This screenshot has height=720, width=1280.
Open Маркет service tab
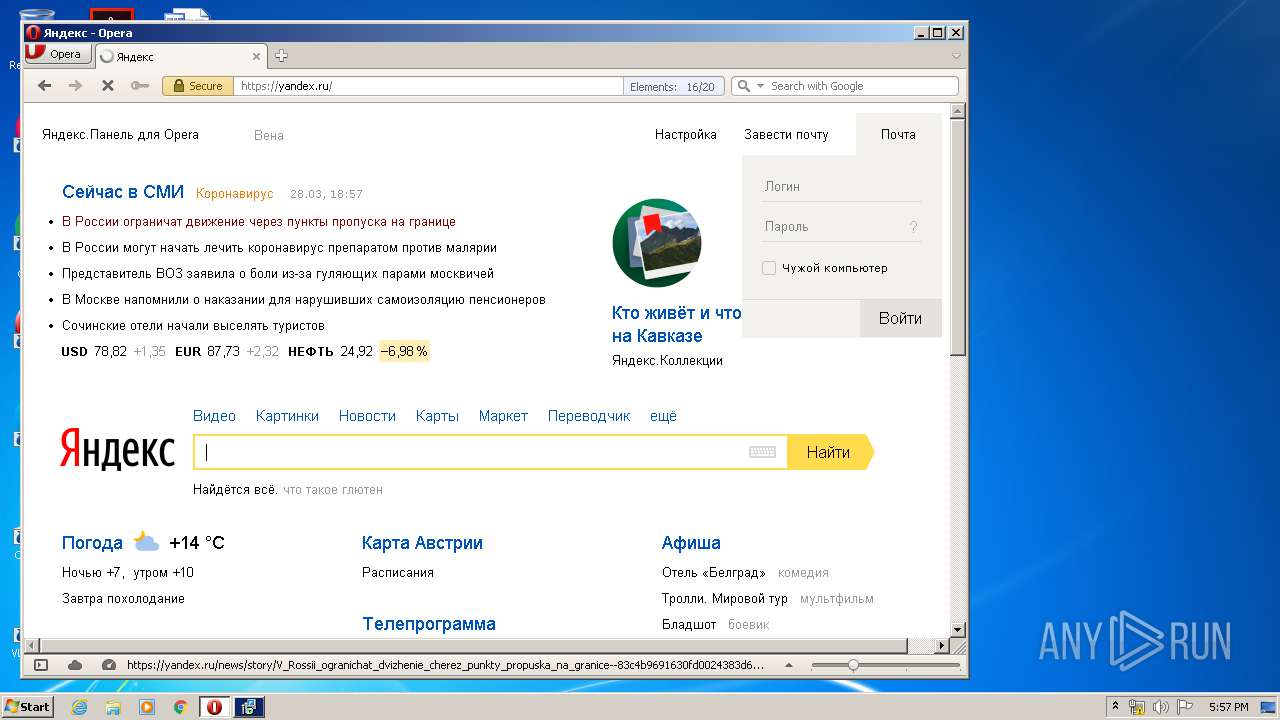[x=503, y=416]
